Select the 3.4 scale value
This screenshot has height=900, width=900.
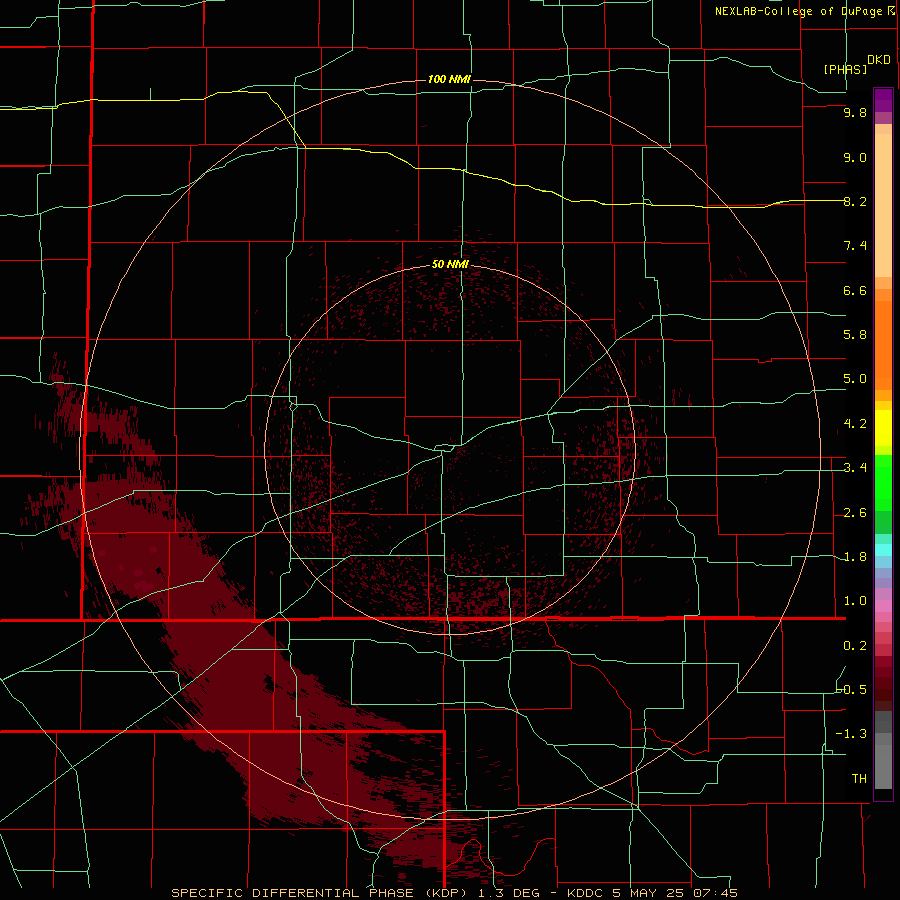coord(855,468)
